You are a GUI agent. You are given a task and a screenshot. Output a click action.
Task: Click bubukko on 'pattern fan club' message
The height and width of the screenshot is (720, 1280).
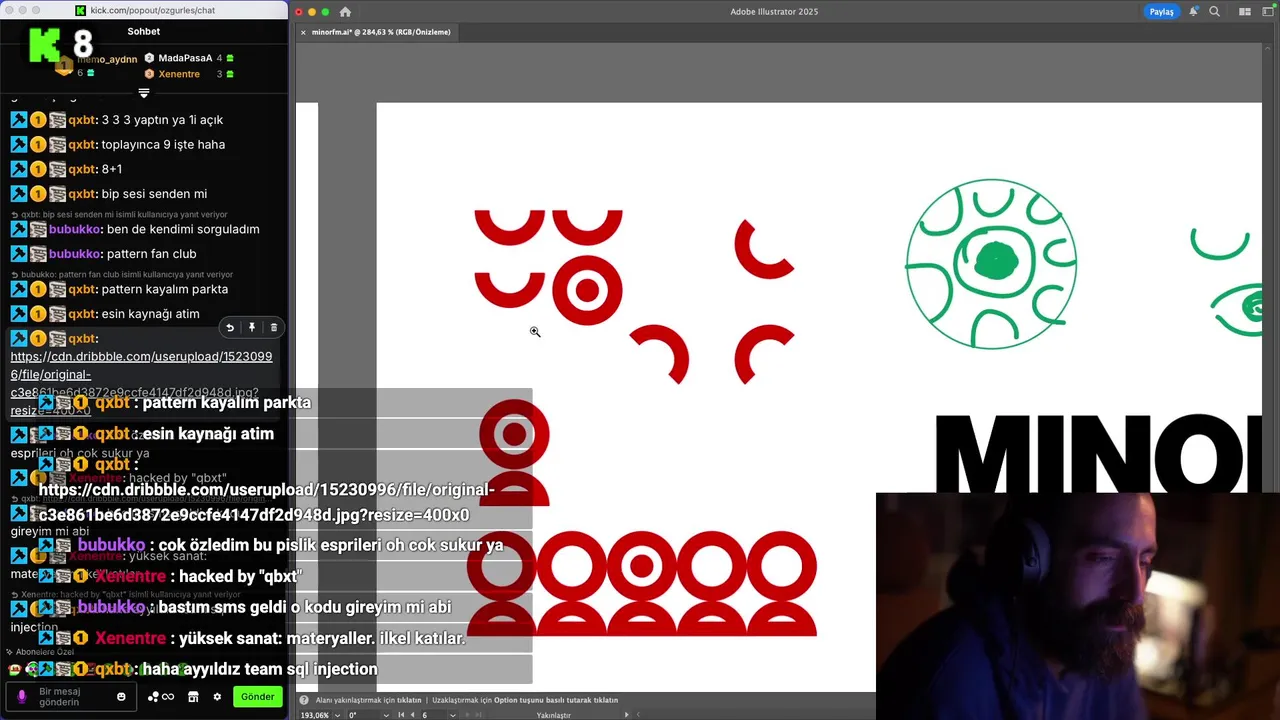(x=75, y=254)
